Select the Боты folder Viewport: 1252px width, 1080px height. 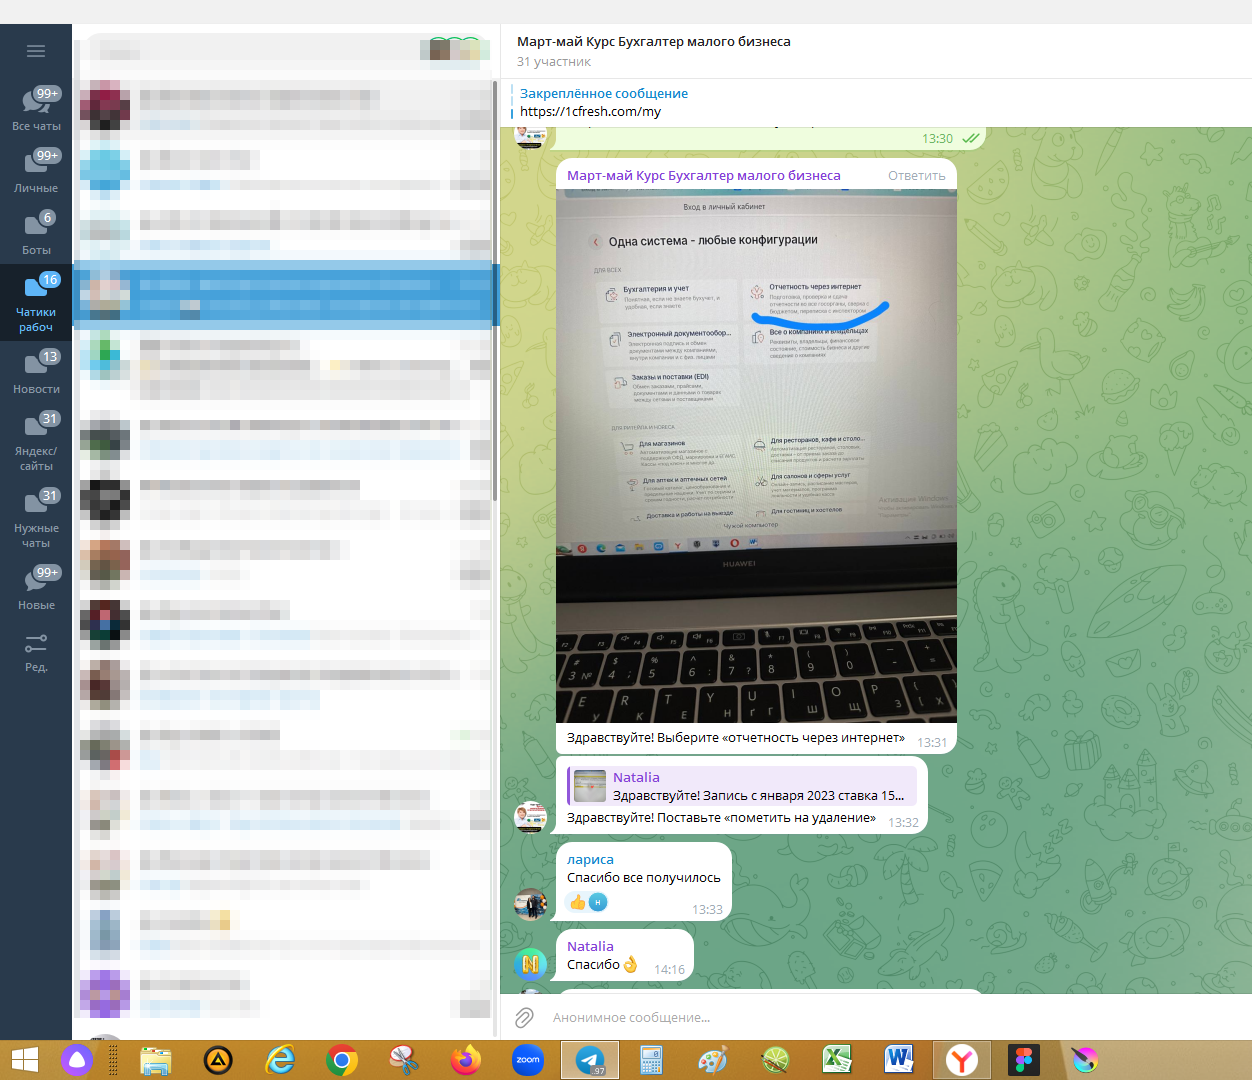point(36,232)
